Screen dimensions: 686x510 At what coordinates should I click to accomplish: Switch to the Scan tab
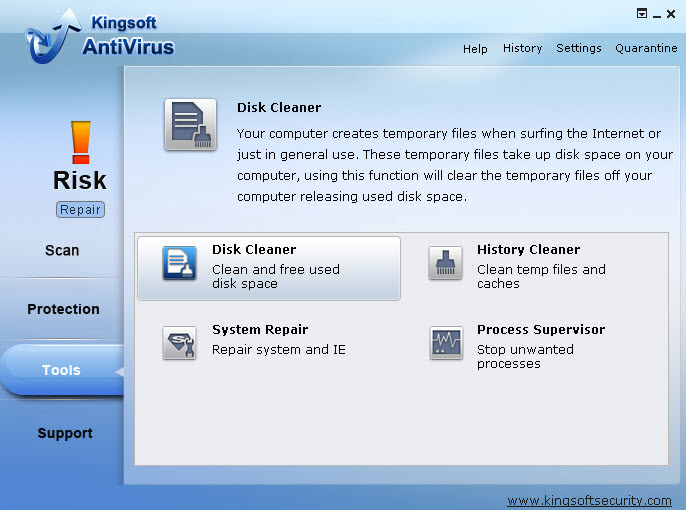pyautogui.click(x=62, y=250)
